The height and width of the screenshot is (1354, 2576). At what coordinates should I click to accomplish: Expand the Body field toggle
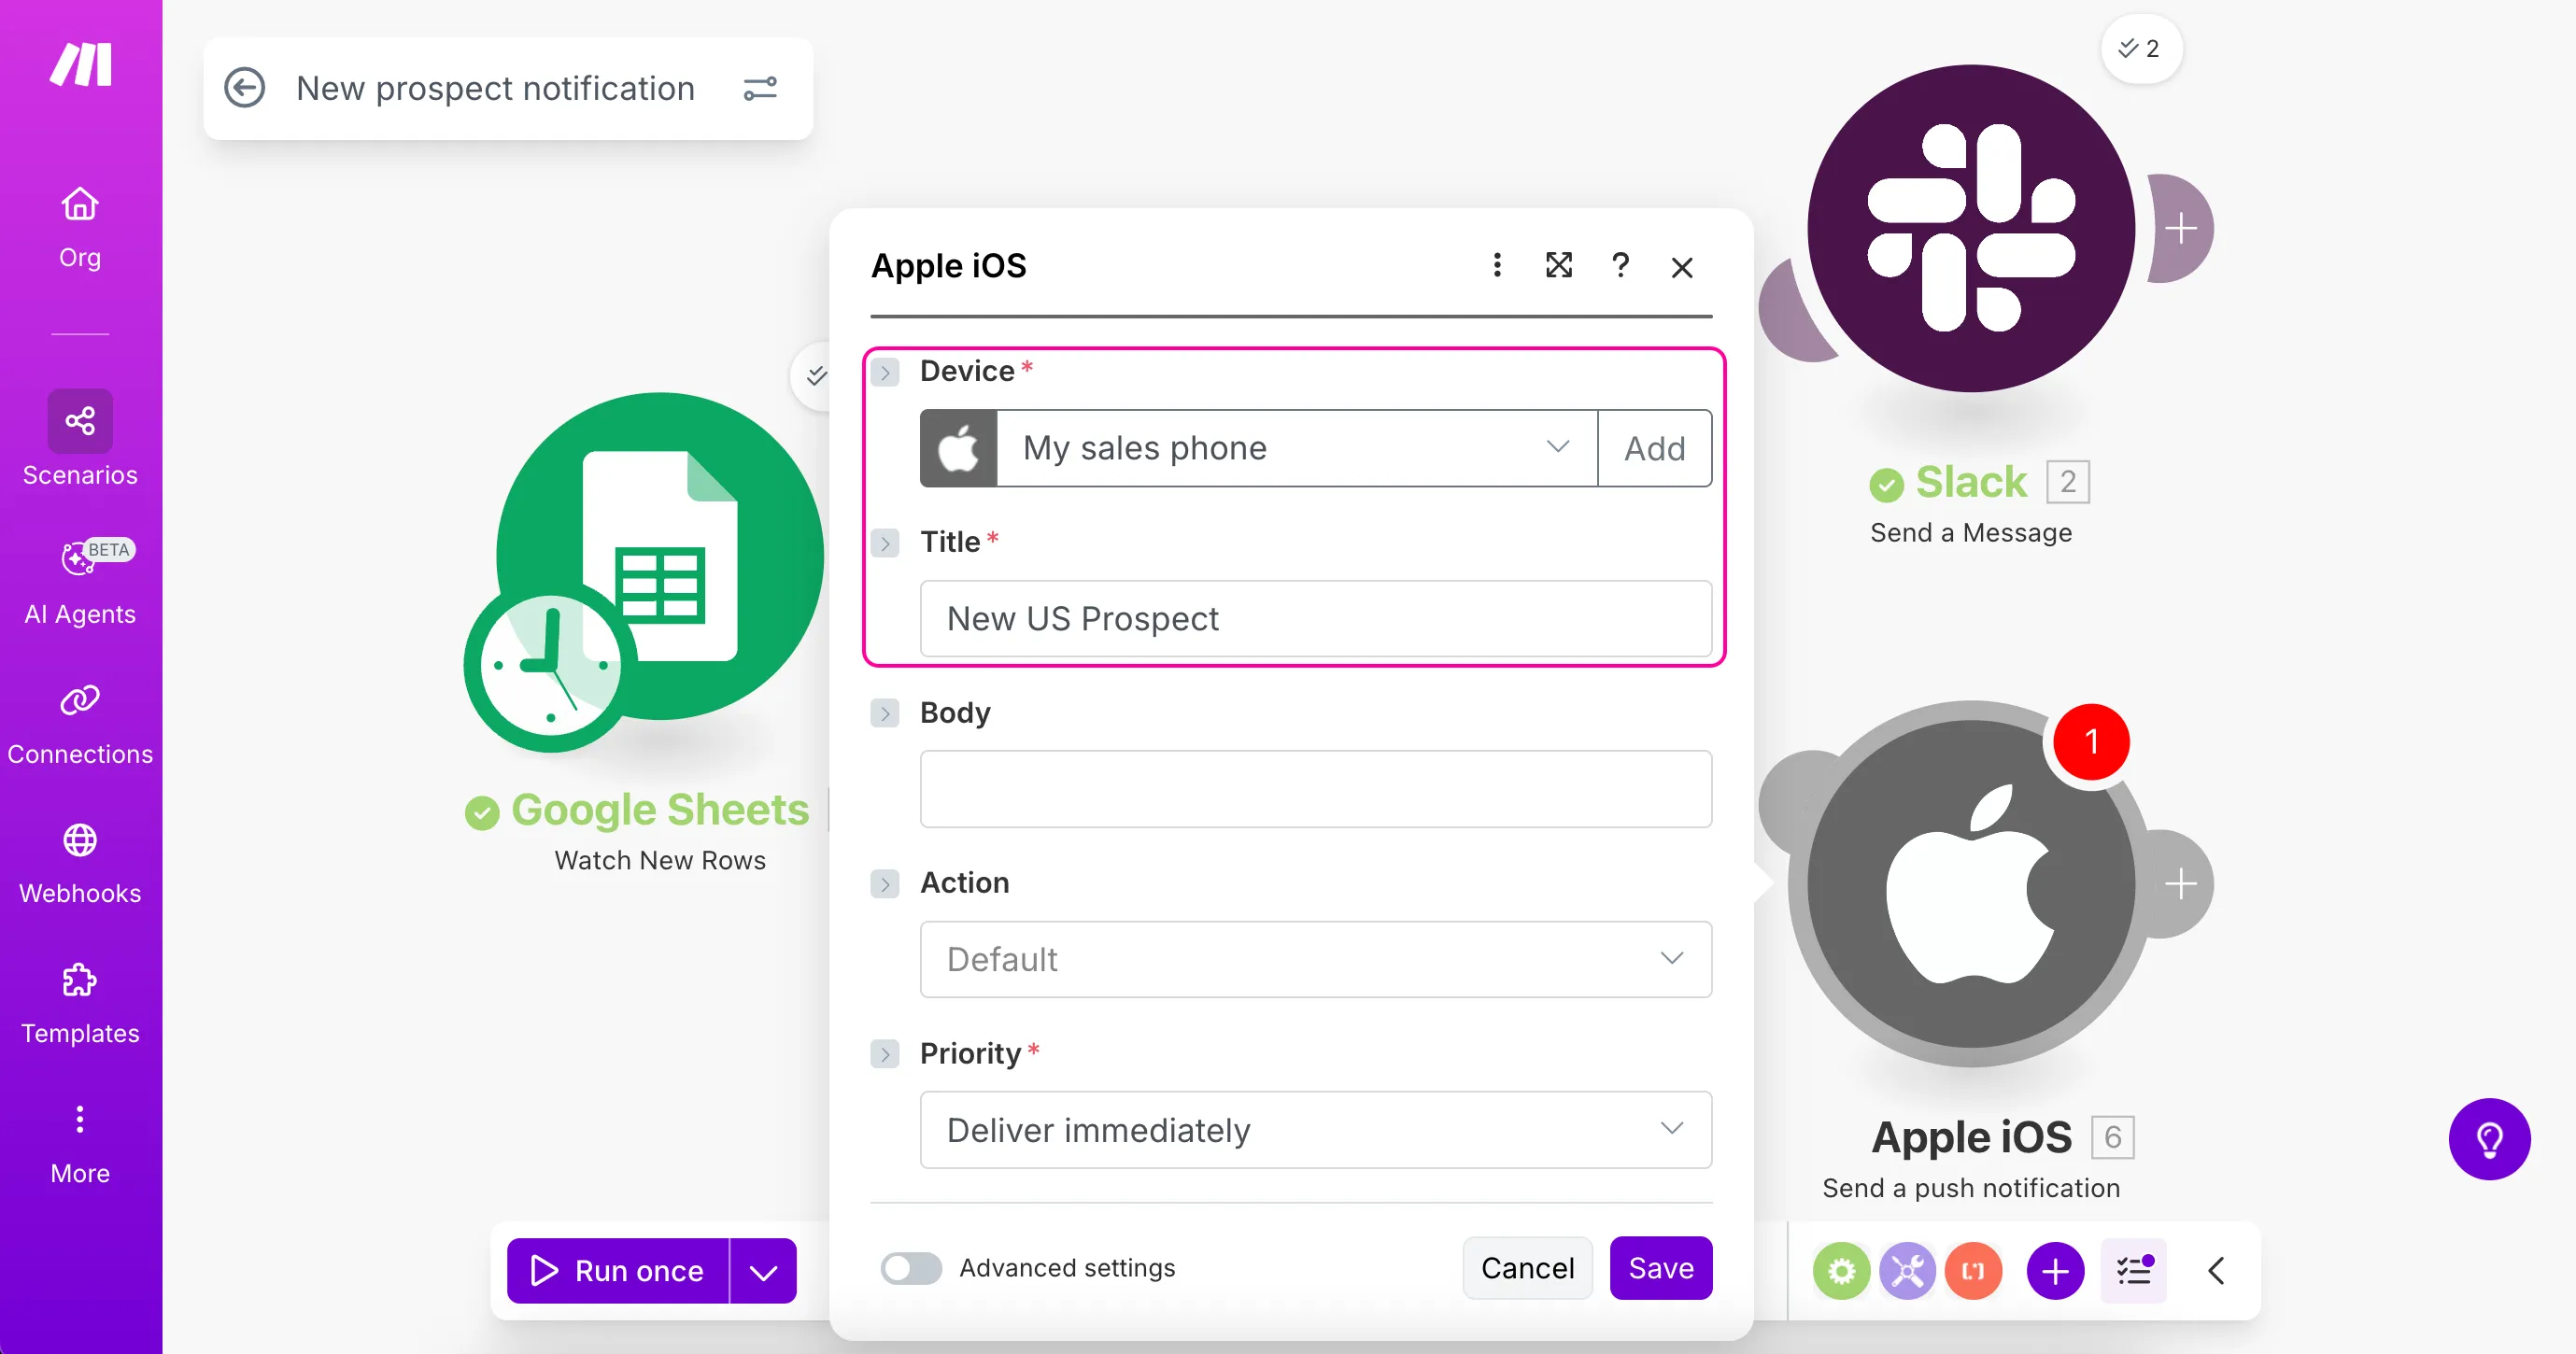885,713
